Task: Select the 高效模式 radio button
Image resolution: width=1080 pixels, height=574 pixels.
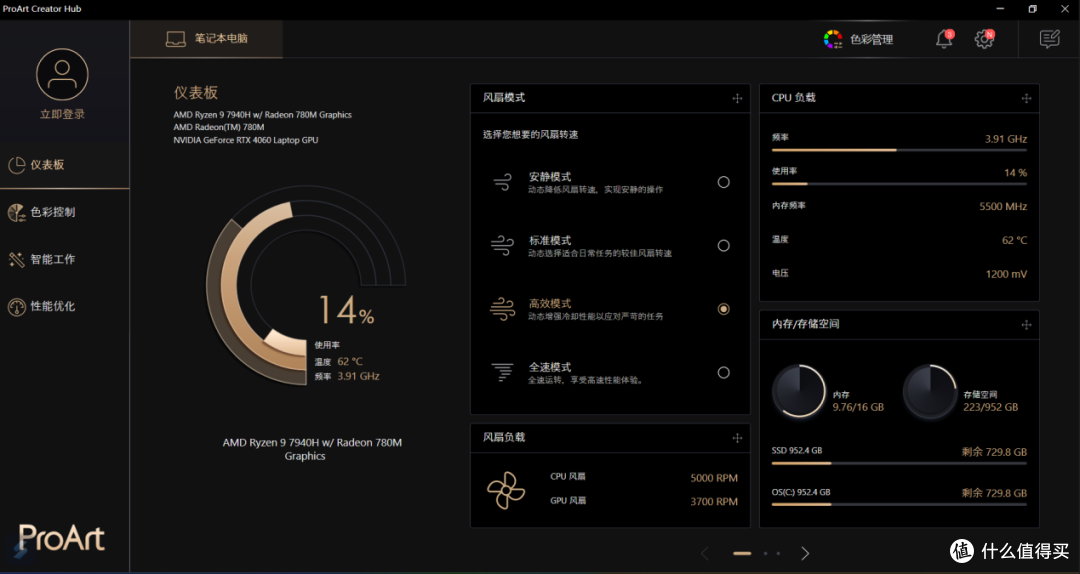Action: point(723,309)
